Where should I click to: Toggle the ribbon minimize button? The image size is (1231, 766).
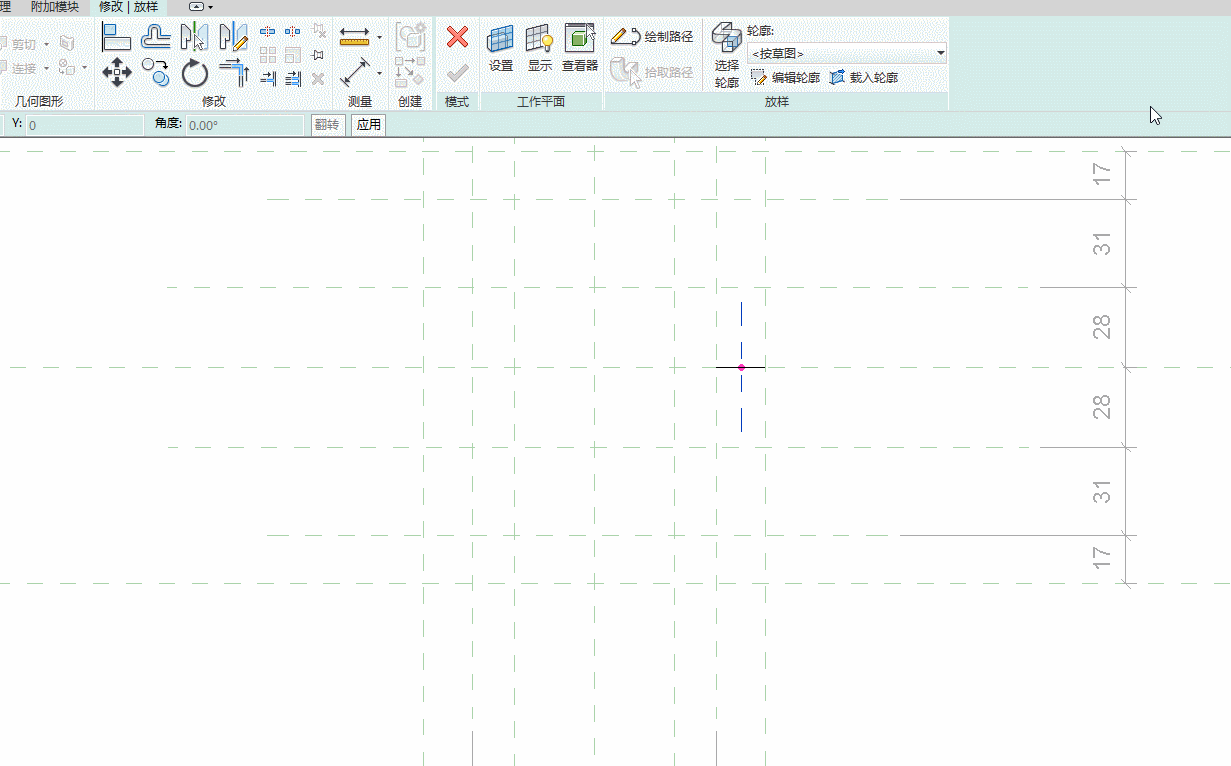pos(196,6)
